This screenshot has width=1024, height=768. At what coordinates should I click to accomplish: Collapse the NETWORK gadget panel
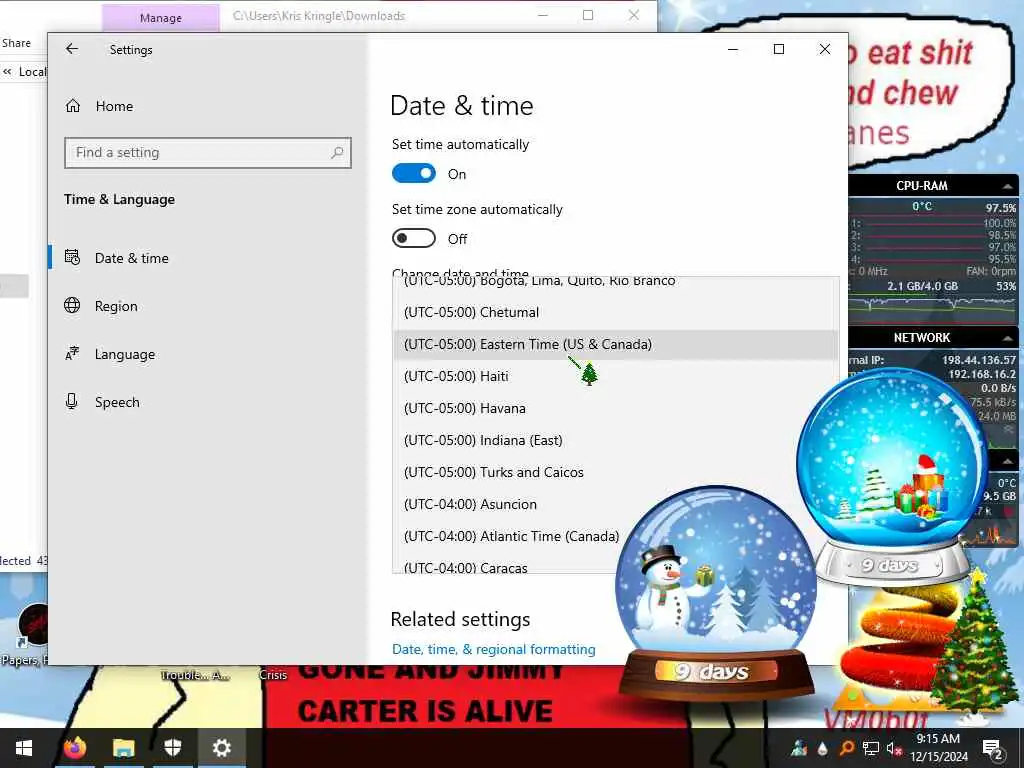point(1008,338)
